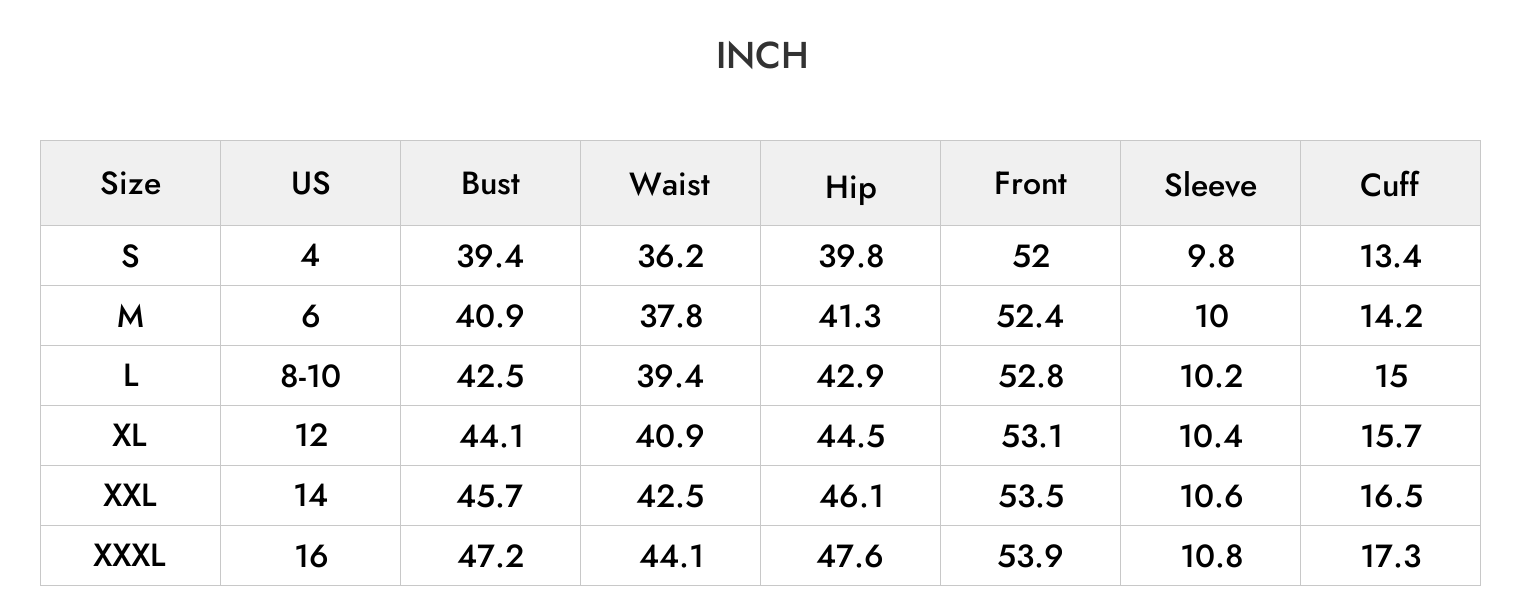Click the XXXL size row label
Image resolution: width=1520 pixels, height=600 pixels.
[x=130, y=555]
